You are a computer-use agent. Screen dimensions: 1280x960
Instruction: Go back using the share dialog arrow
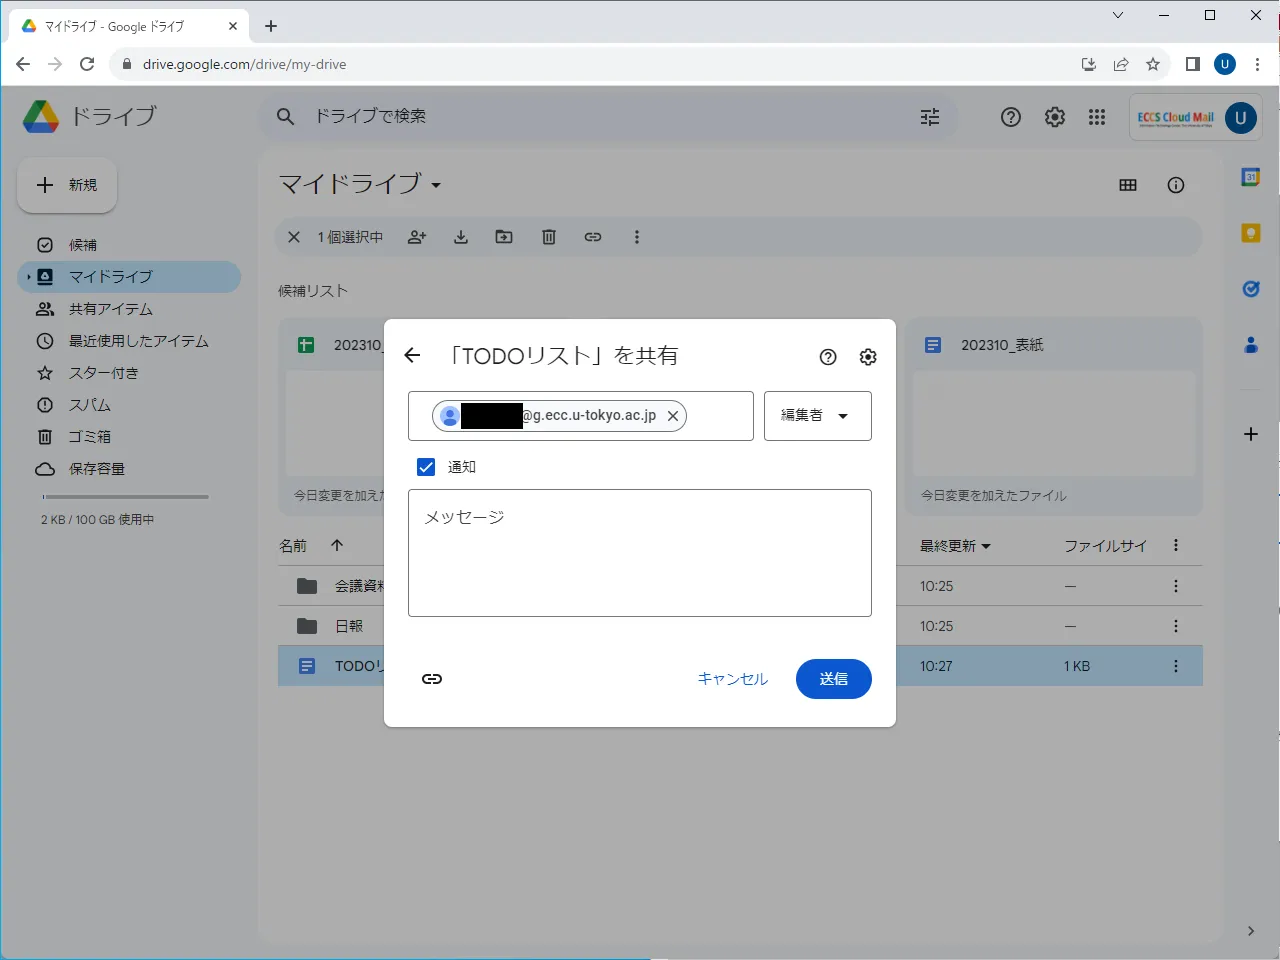tap(412, 356)
